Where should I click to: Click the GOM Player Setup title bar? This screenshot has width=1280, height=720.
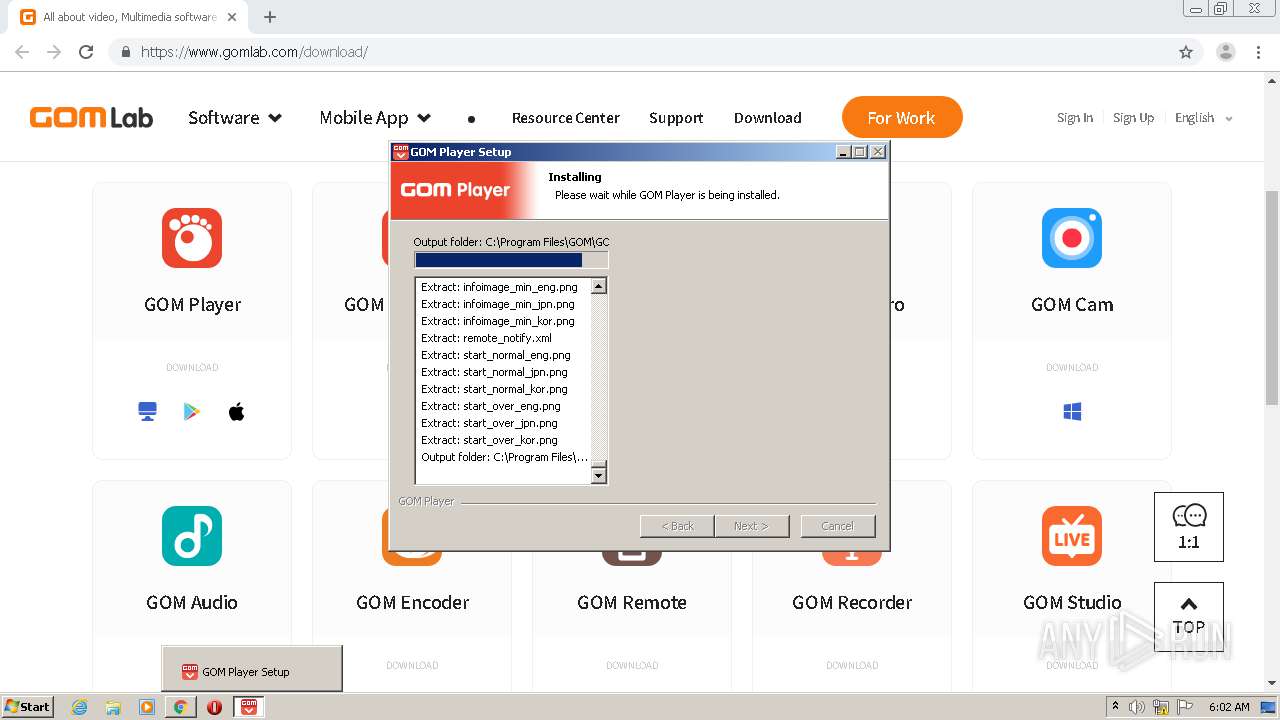(x=640, y=152)
